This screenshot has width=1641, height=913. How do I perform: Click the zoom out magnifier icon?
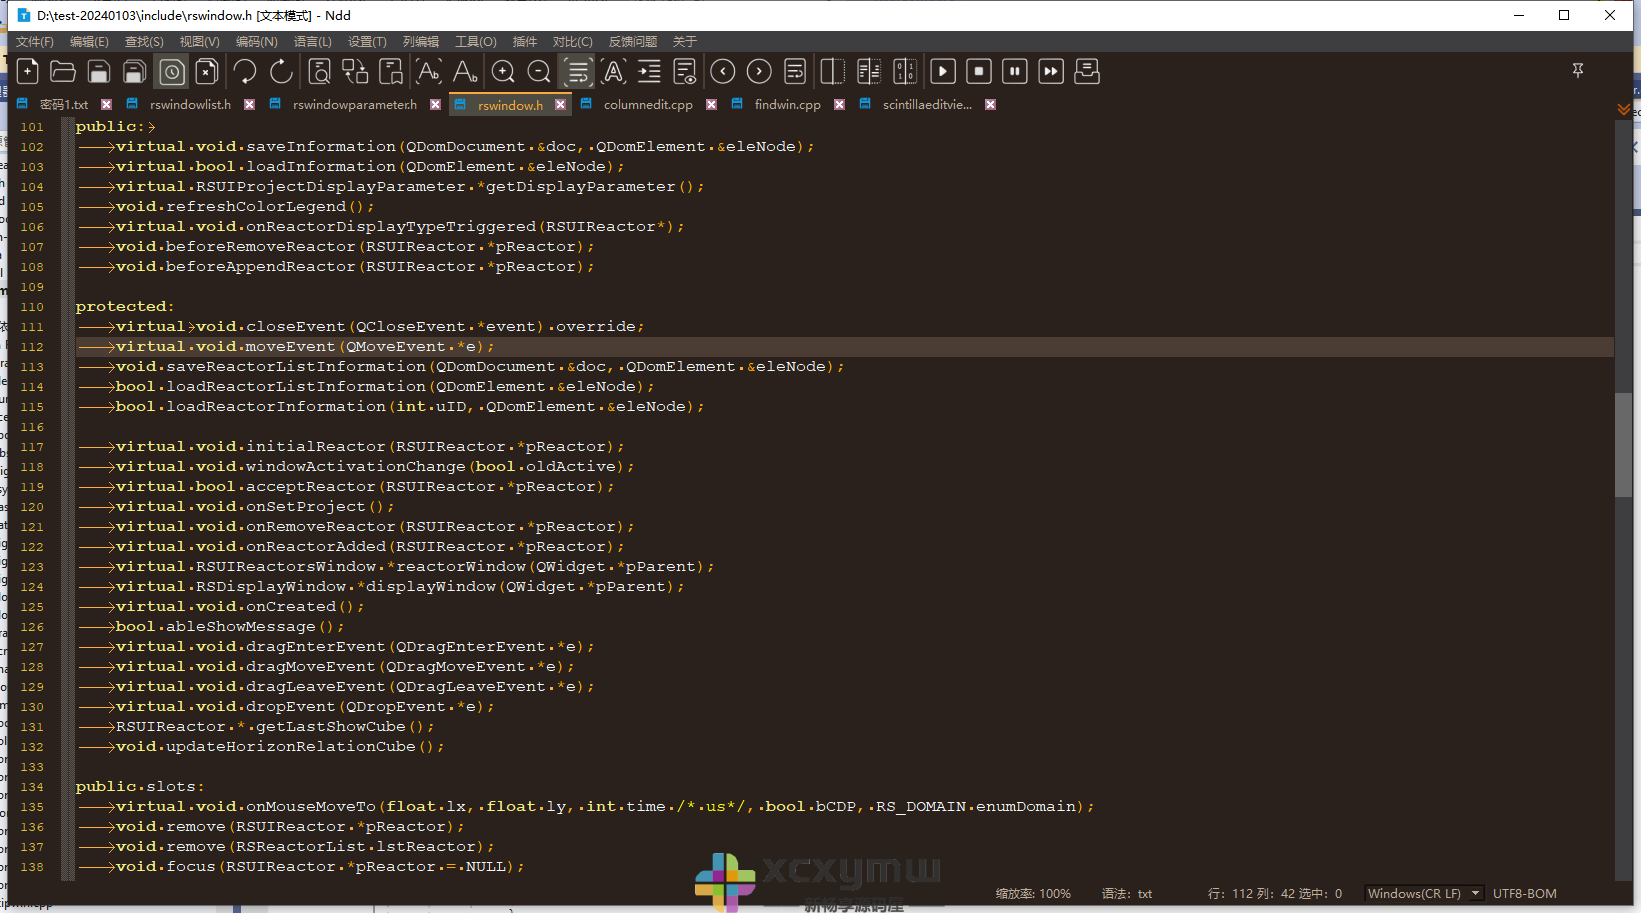[539, 72]
